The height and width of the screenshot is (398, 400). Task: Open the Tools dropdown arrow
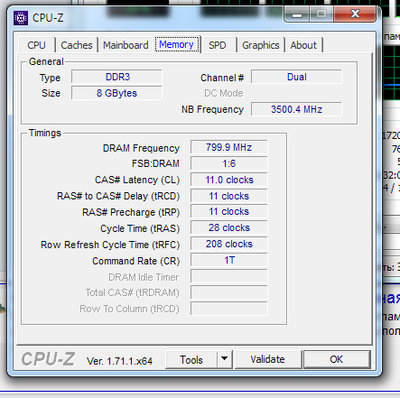pos(224,359)
